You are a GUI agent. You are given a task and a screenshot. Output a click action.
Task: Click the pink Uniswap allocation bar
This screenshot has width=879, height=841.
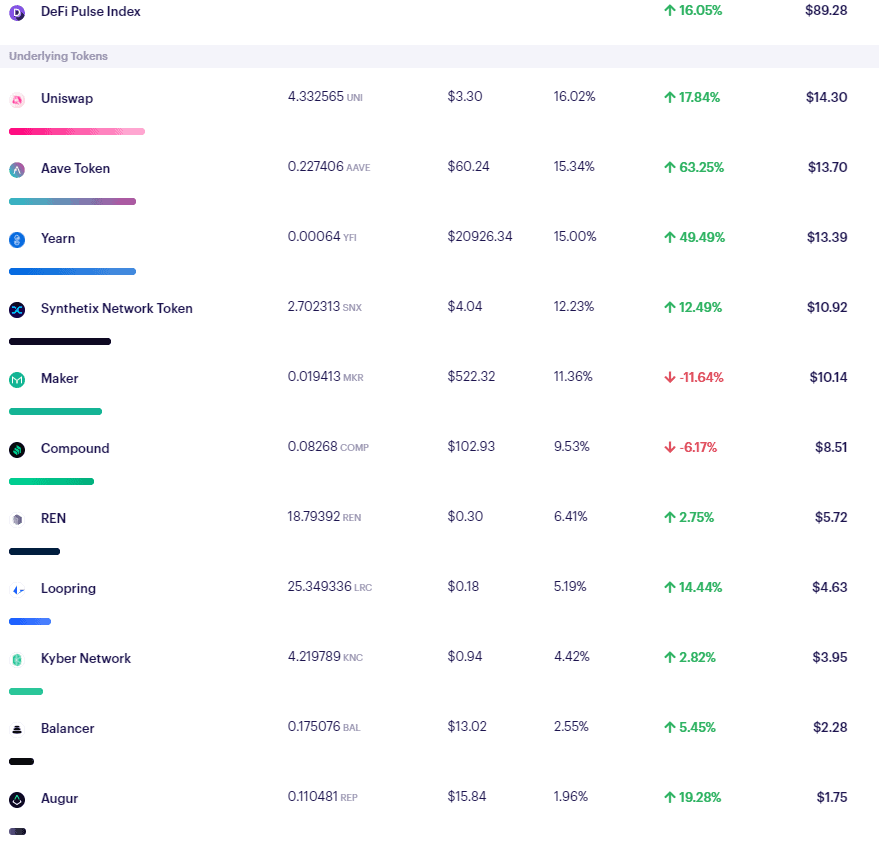click(77, 132)
